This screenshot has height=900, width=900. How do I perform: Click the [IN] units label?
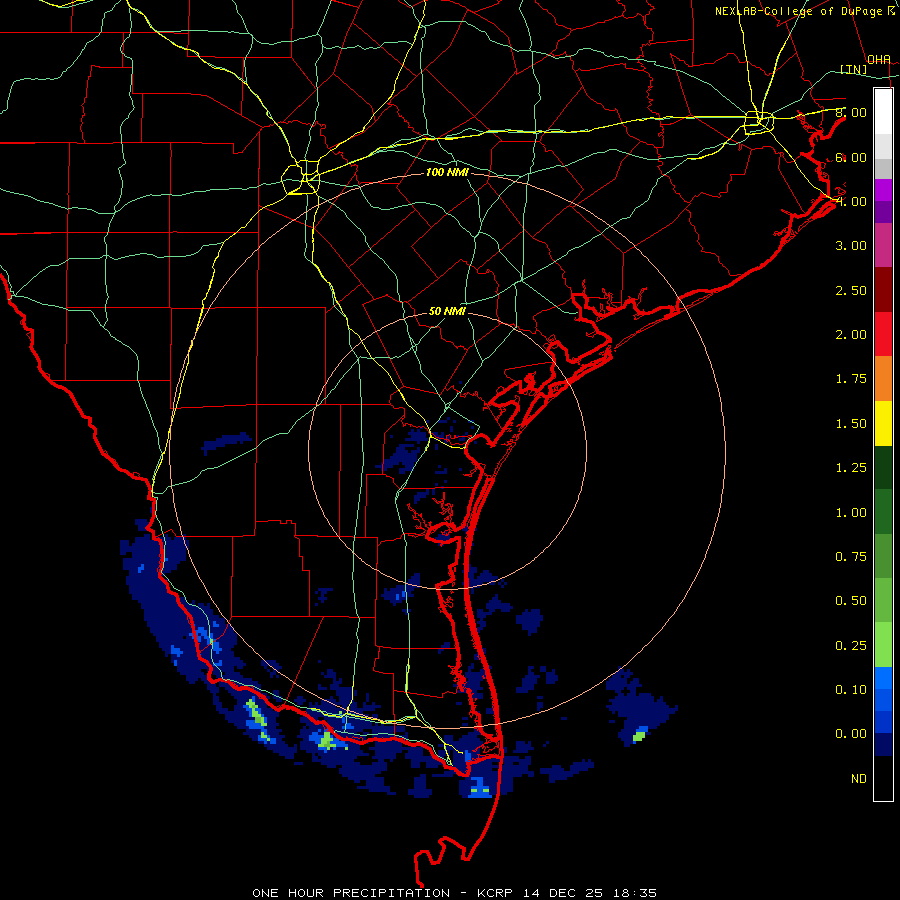tap(854, 69)
